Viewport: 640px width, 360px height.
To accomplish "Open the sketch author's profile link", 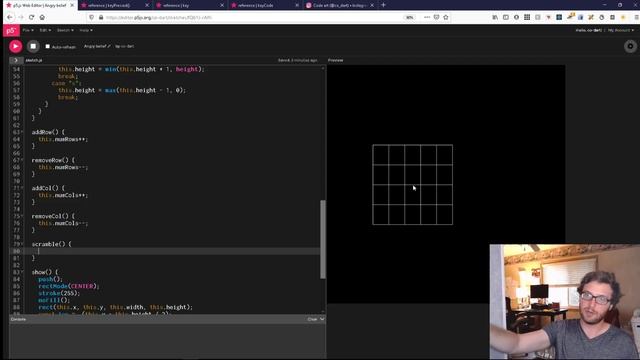I will pyautogui.click(x=125, y=46).
